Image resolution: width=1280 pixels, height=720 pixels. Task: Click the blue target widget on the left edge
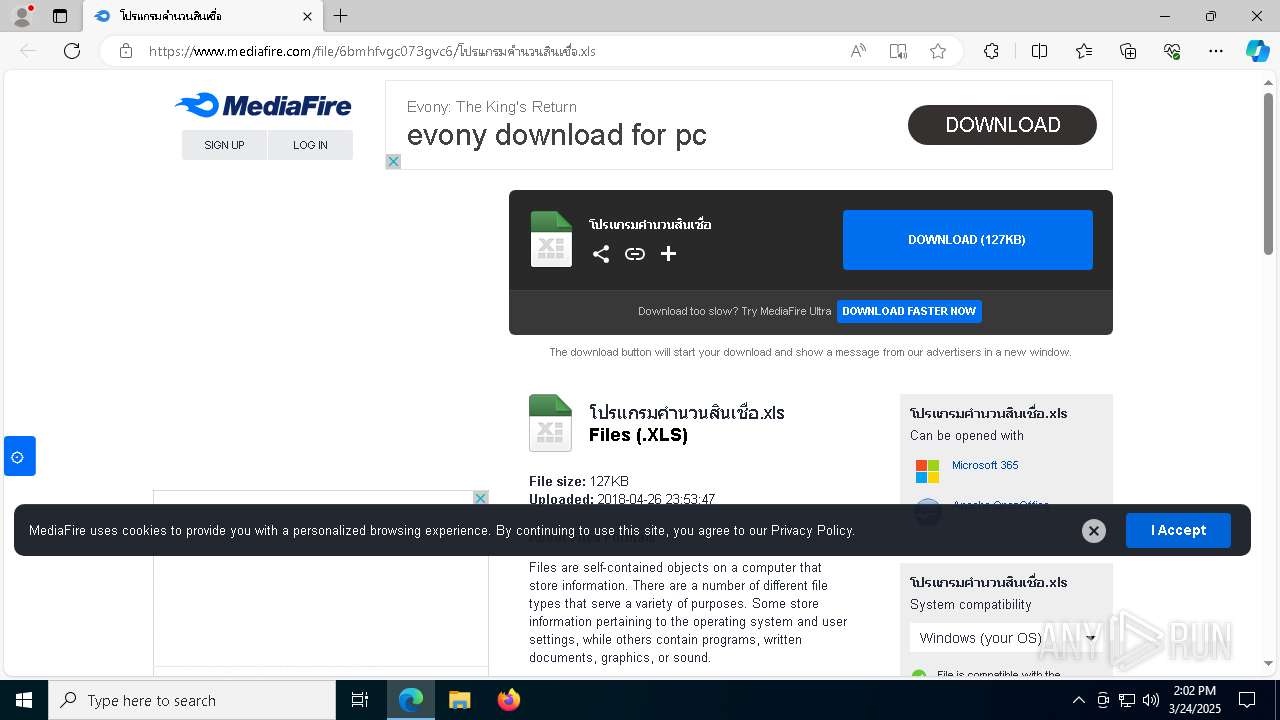point(19,456)
